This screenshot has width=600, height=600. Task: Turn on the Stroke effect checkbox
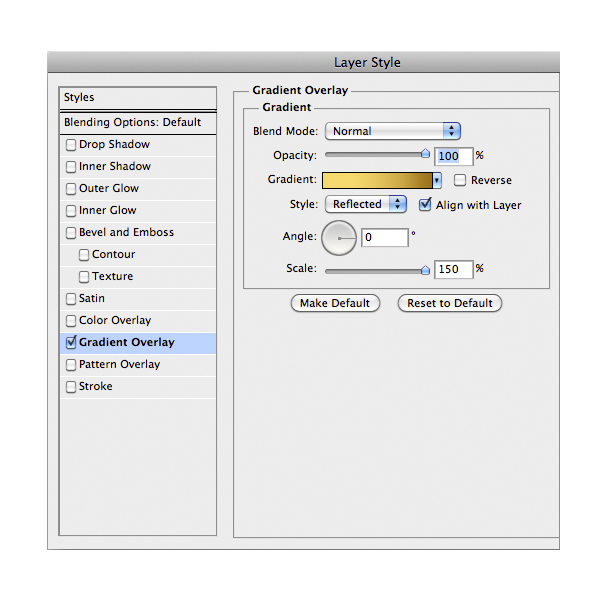tap(71, 387)
